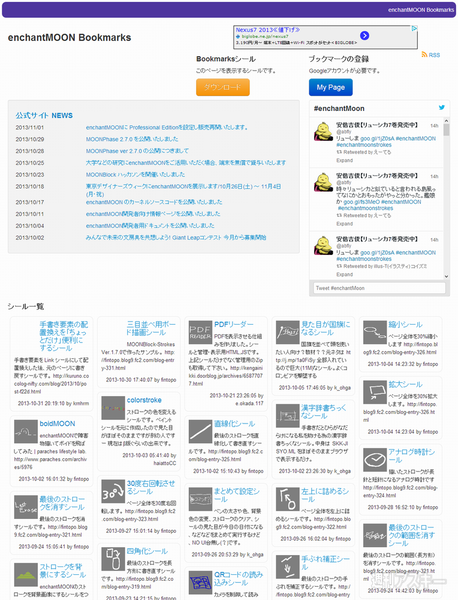The image size is (458, 600).
Task: Open the 縮小シール thumbnail icon
Action: 375,332
